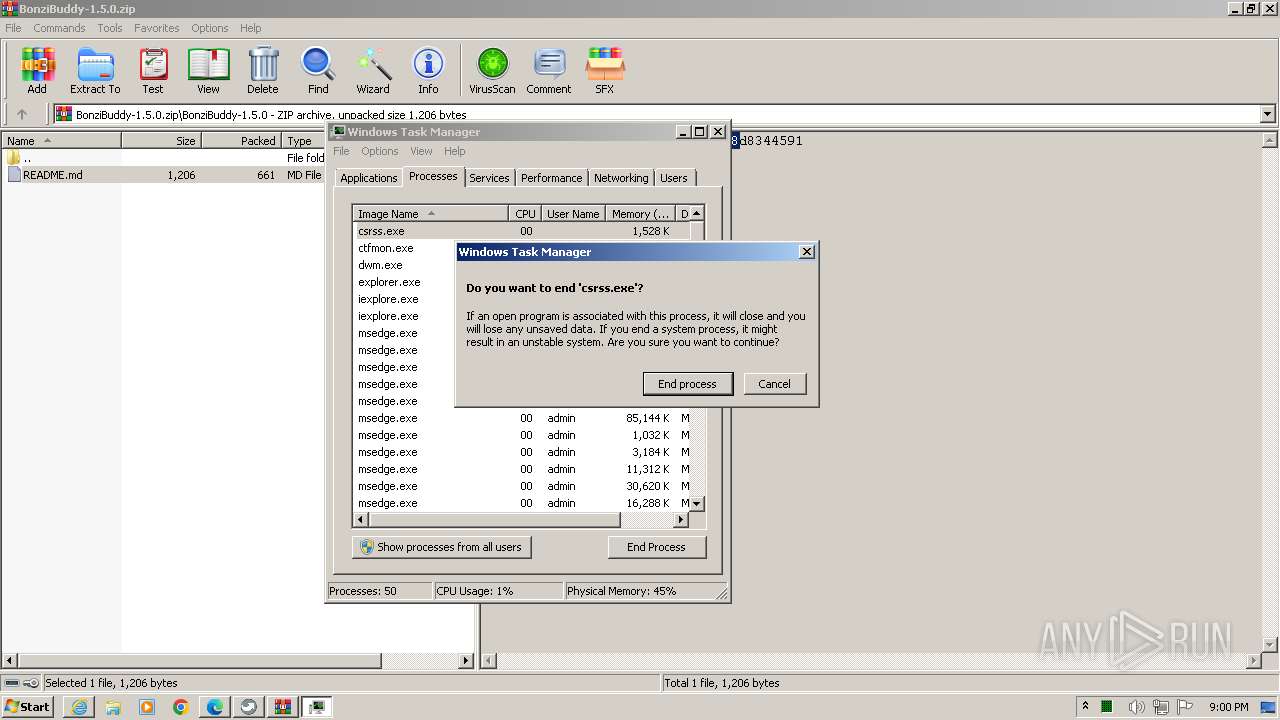Run the VirusScan toolbar icon
This screenshot has width=1280, height=720.
[x=492, y=70]
